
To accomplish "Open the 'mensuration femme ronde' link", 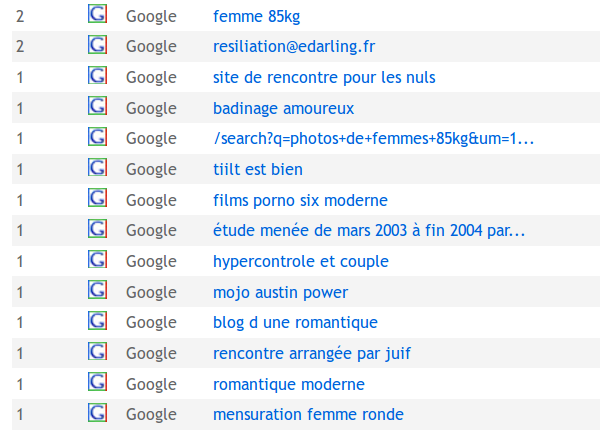I will click(308, 414).
